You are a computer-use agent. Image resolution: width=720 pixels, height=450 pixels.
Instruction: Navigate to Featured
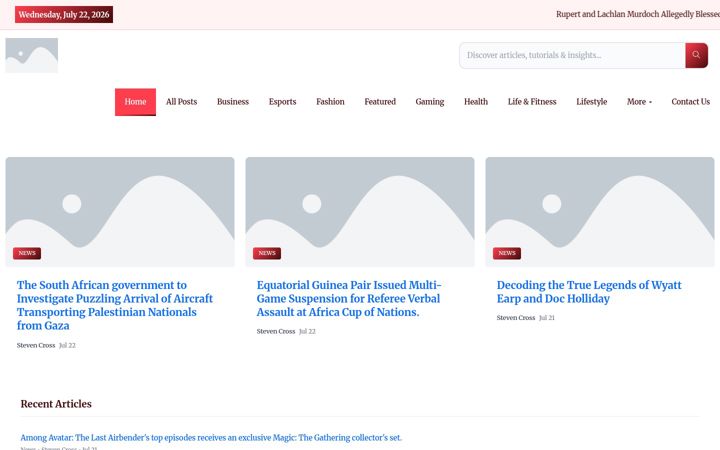pos(380,102)
